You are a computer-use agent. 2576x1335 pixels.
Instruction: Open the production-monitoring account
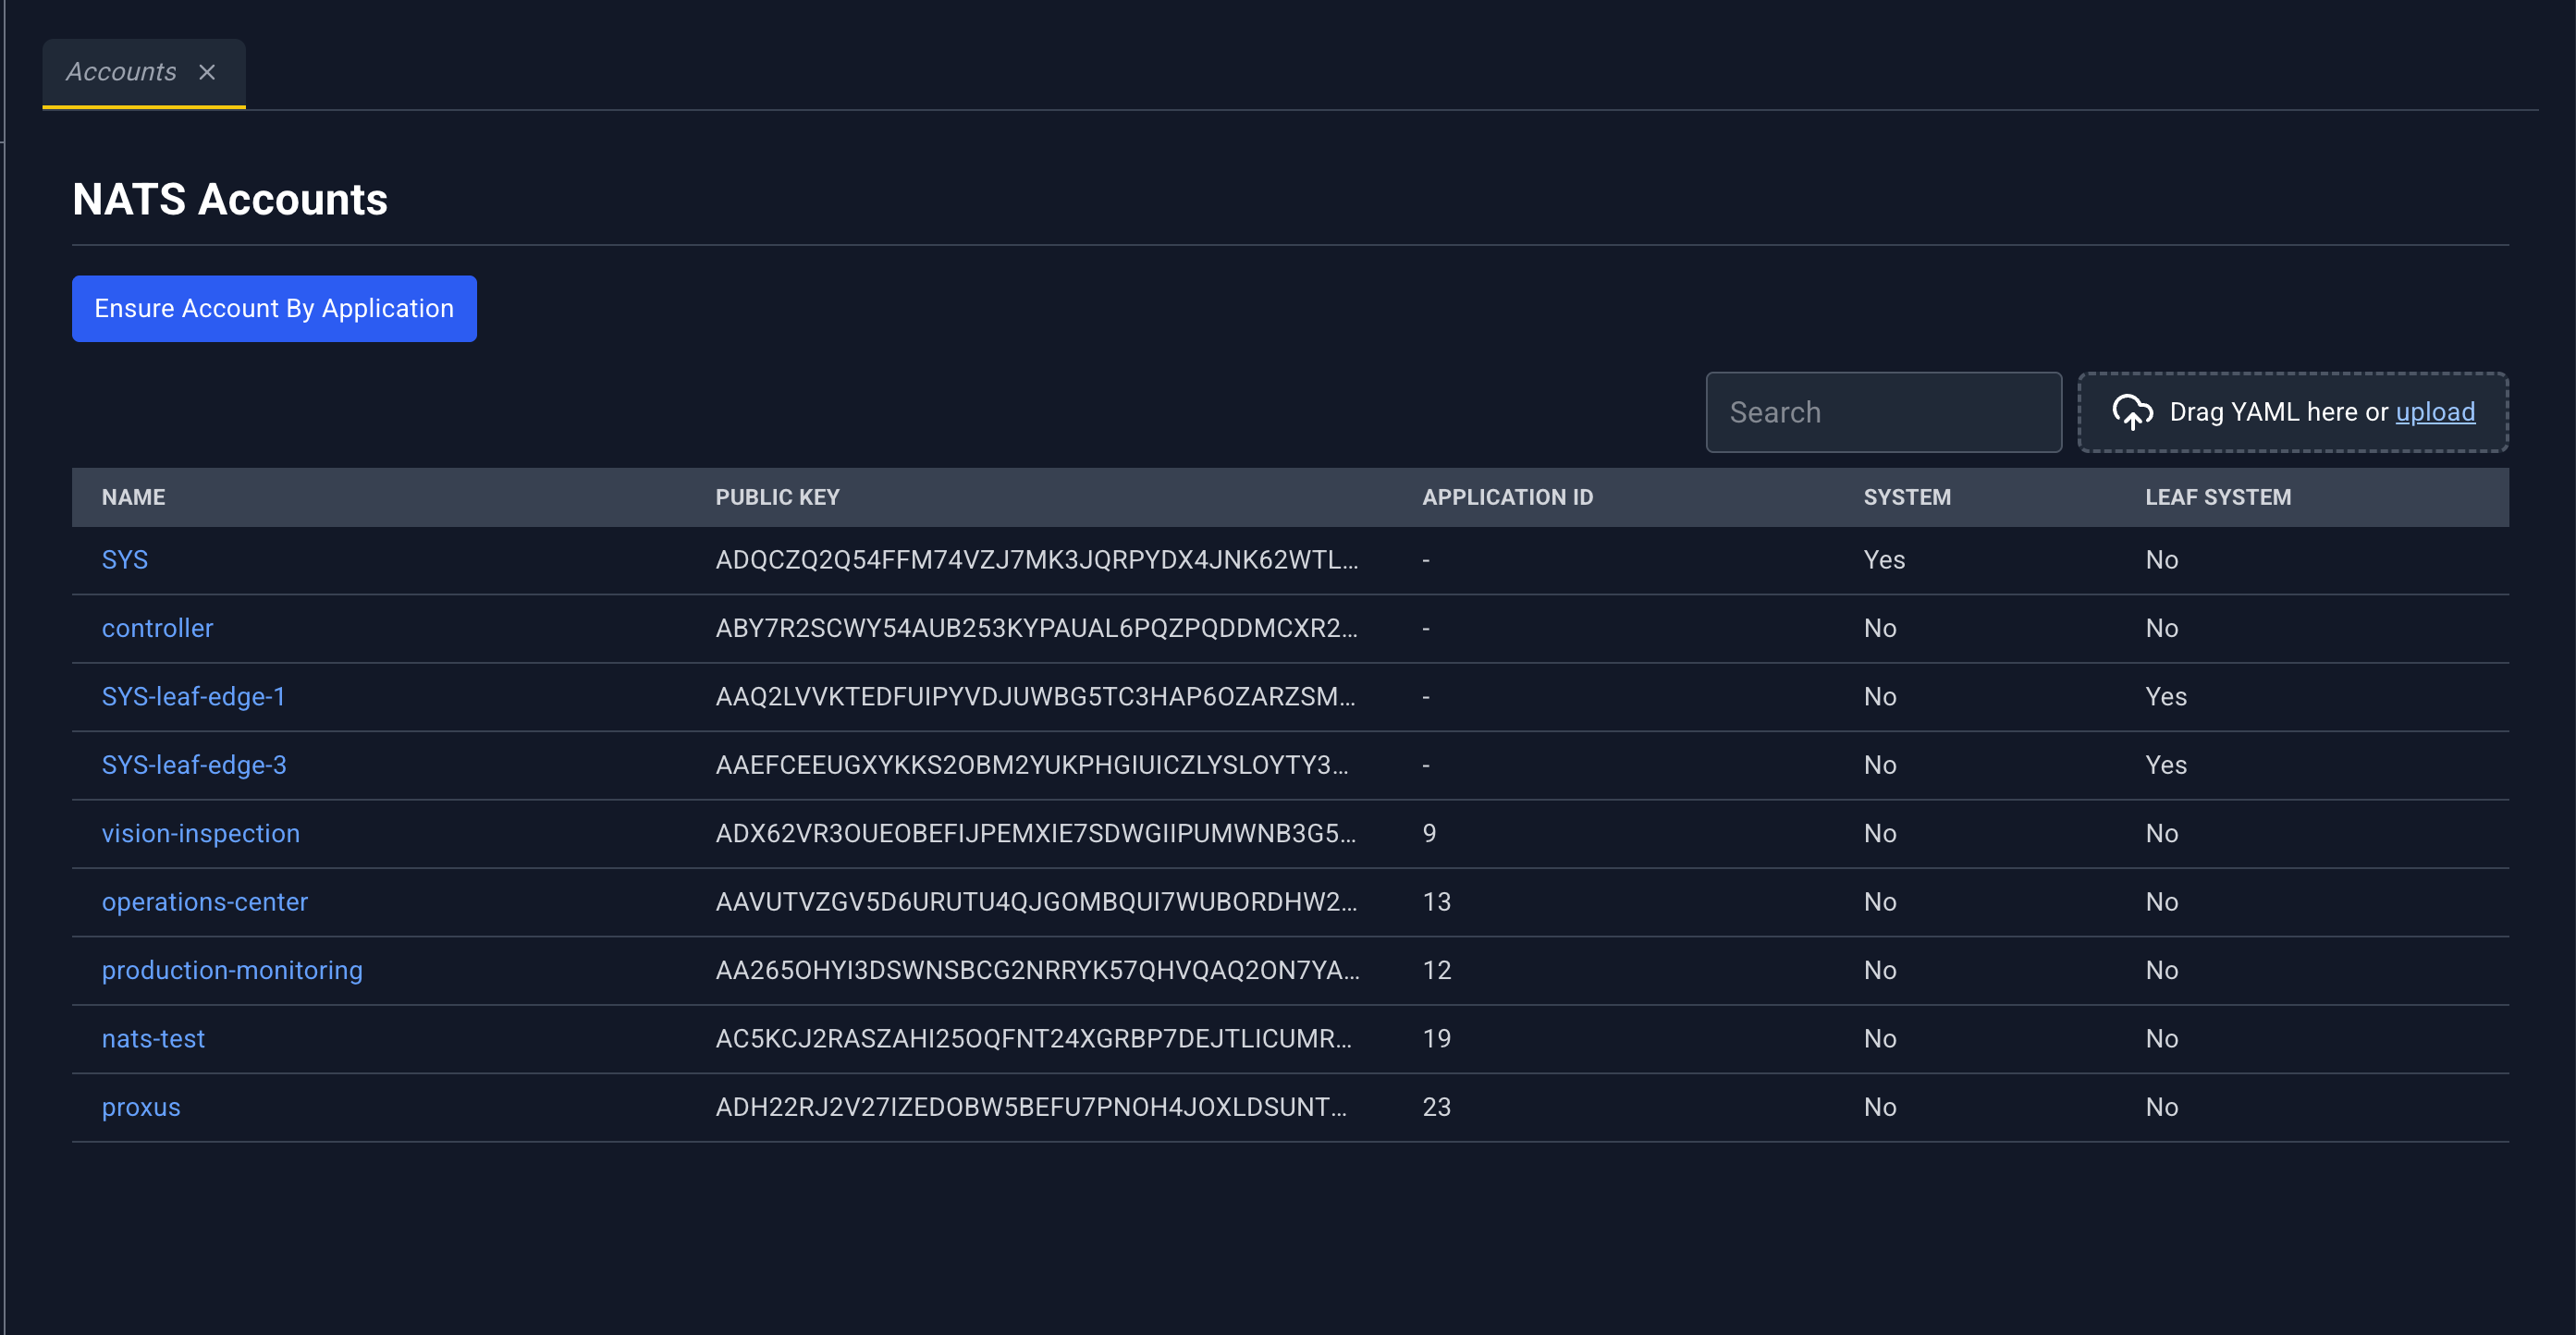pyautogui.click(x=232, y=970)
